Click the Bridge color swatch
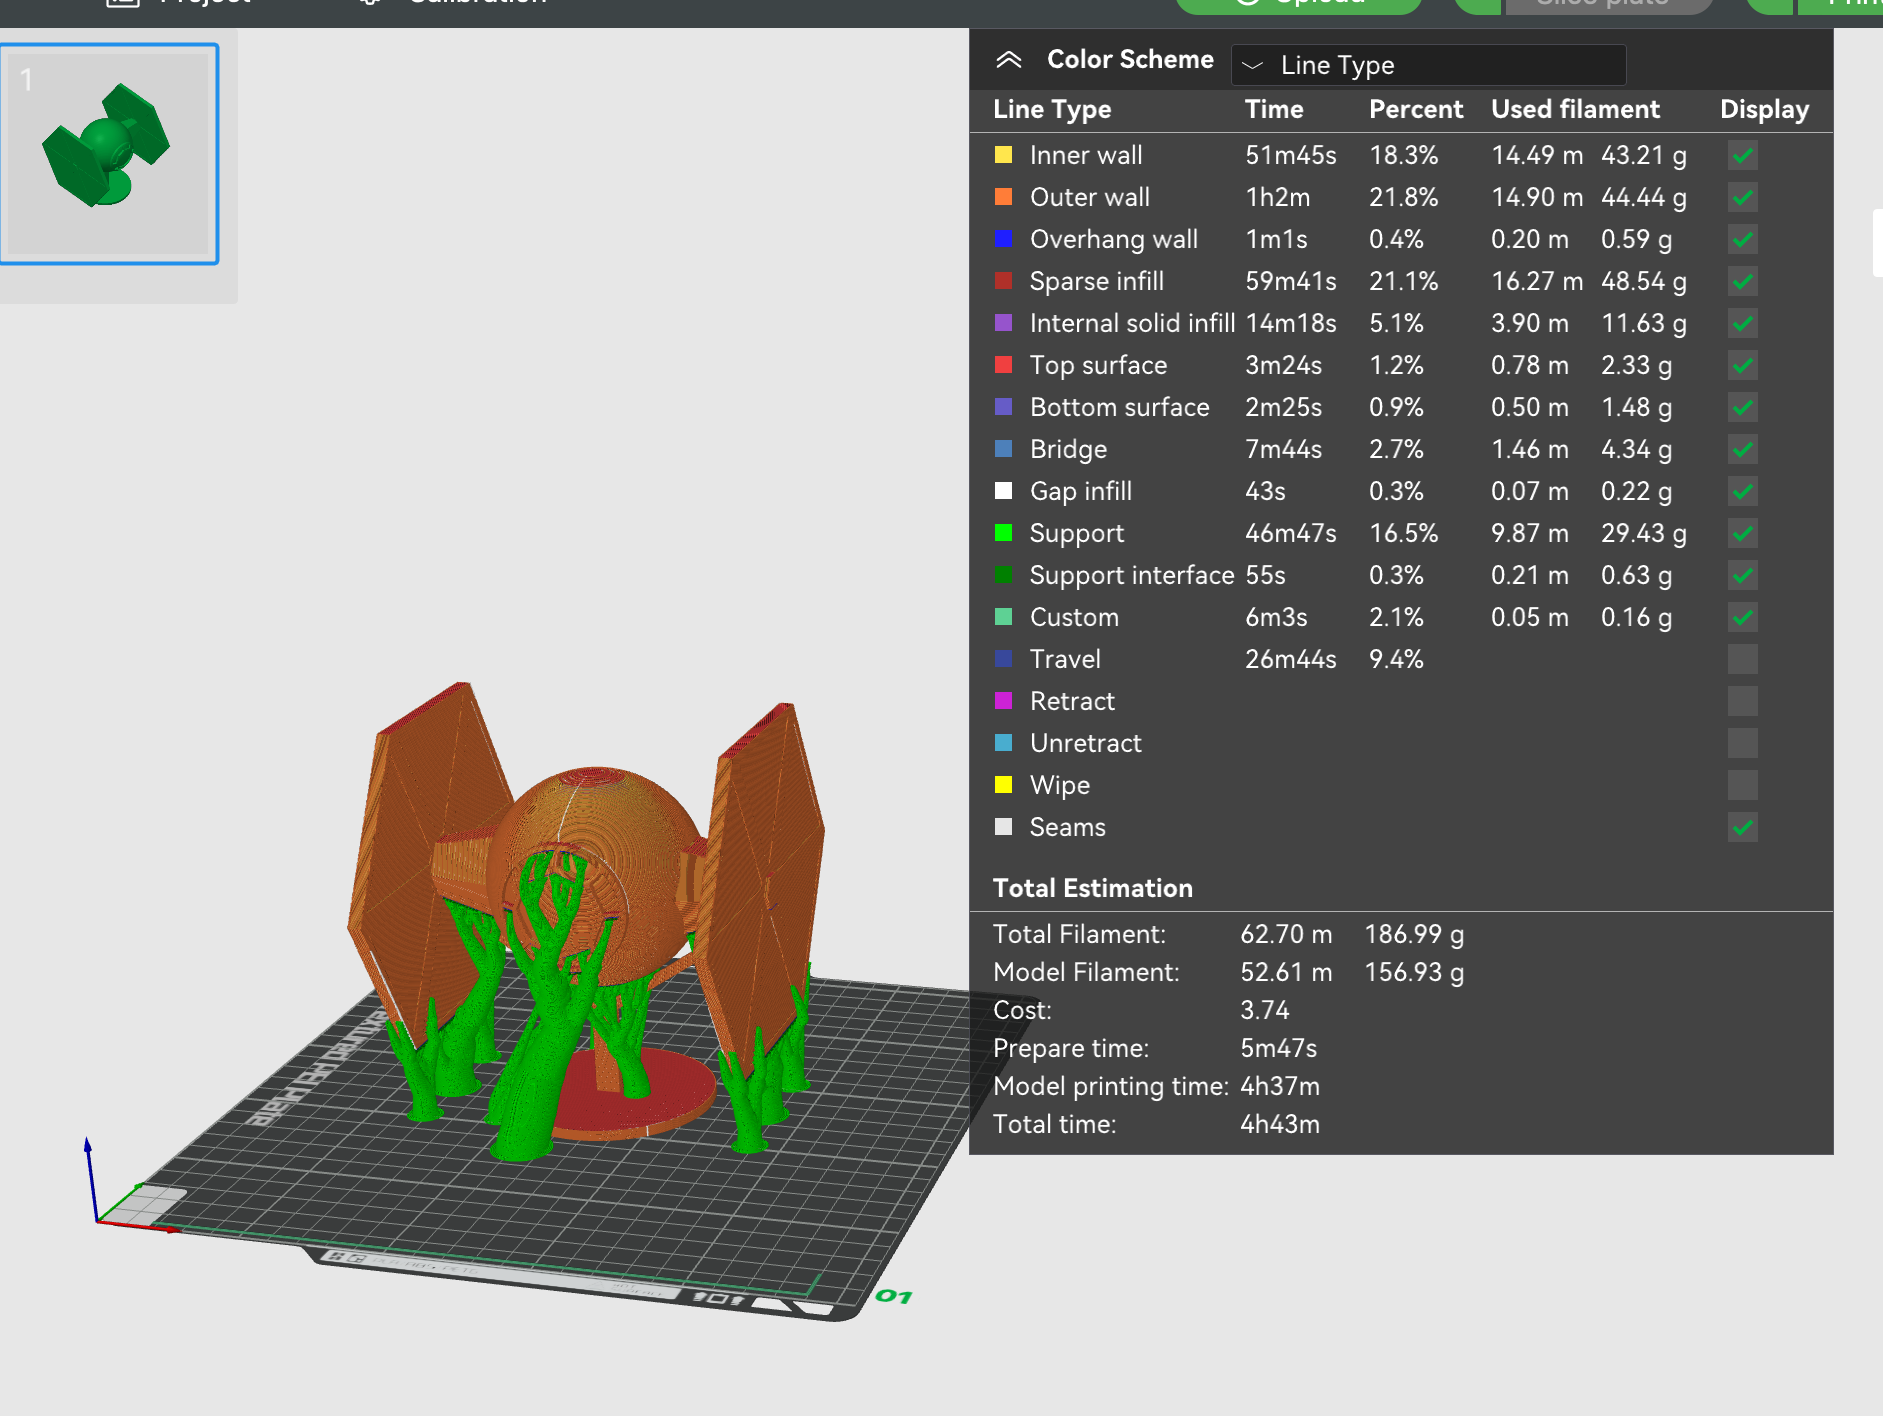The image size is (1883, 1416). 1003,449
